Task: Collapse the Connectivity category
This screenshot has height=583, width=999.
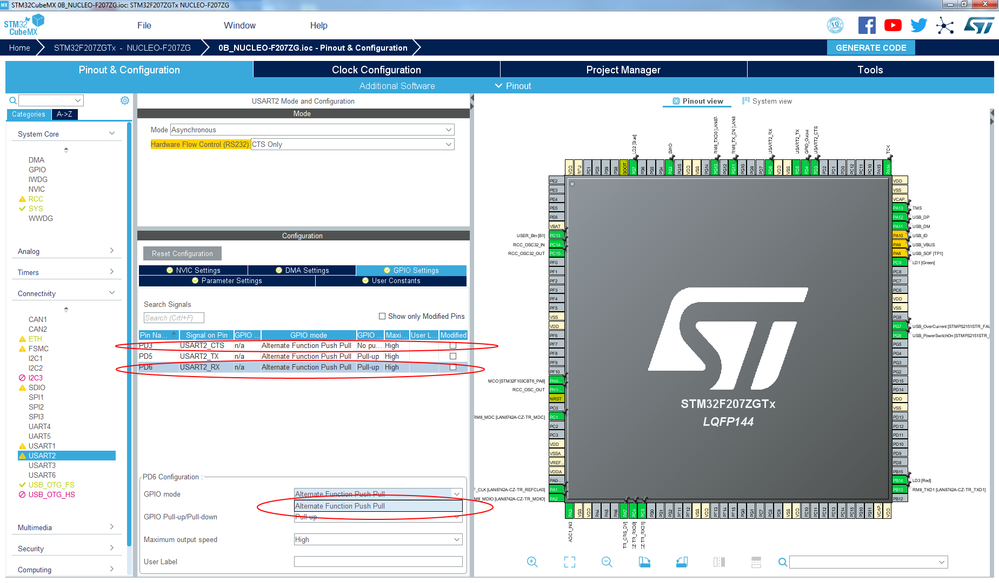Action: click(112, 292)
